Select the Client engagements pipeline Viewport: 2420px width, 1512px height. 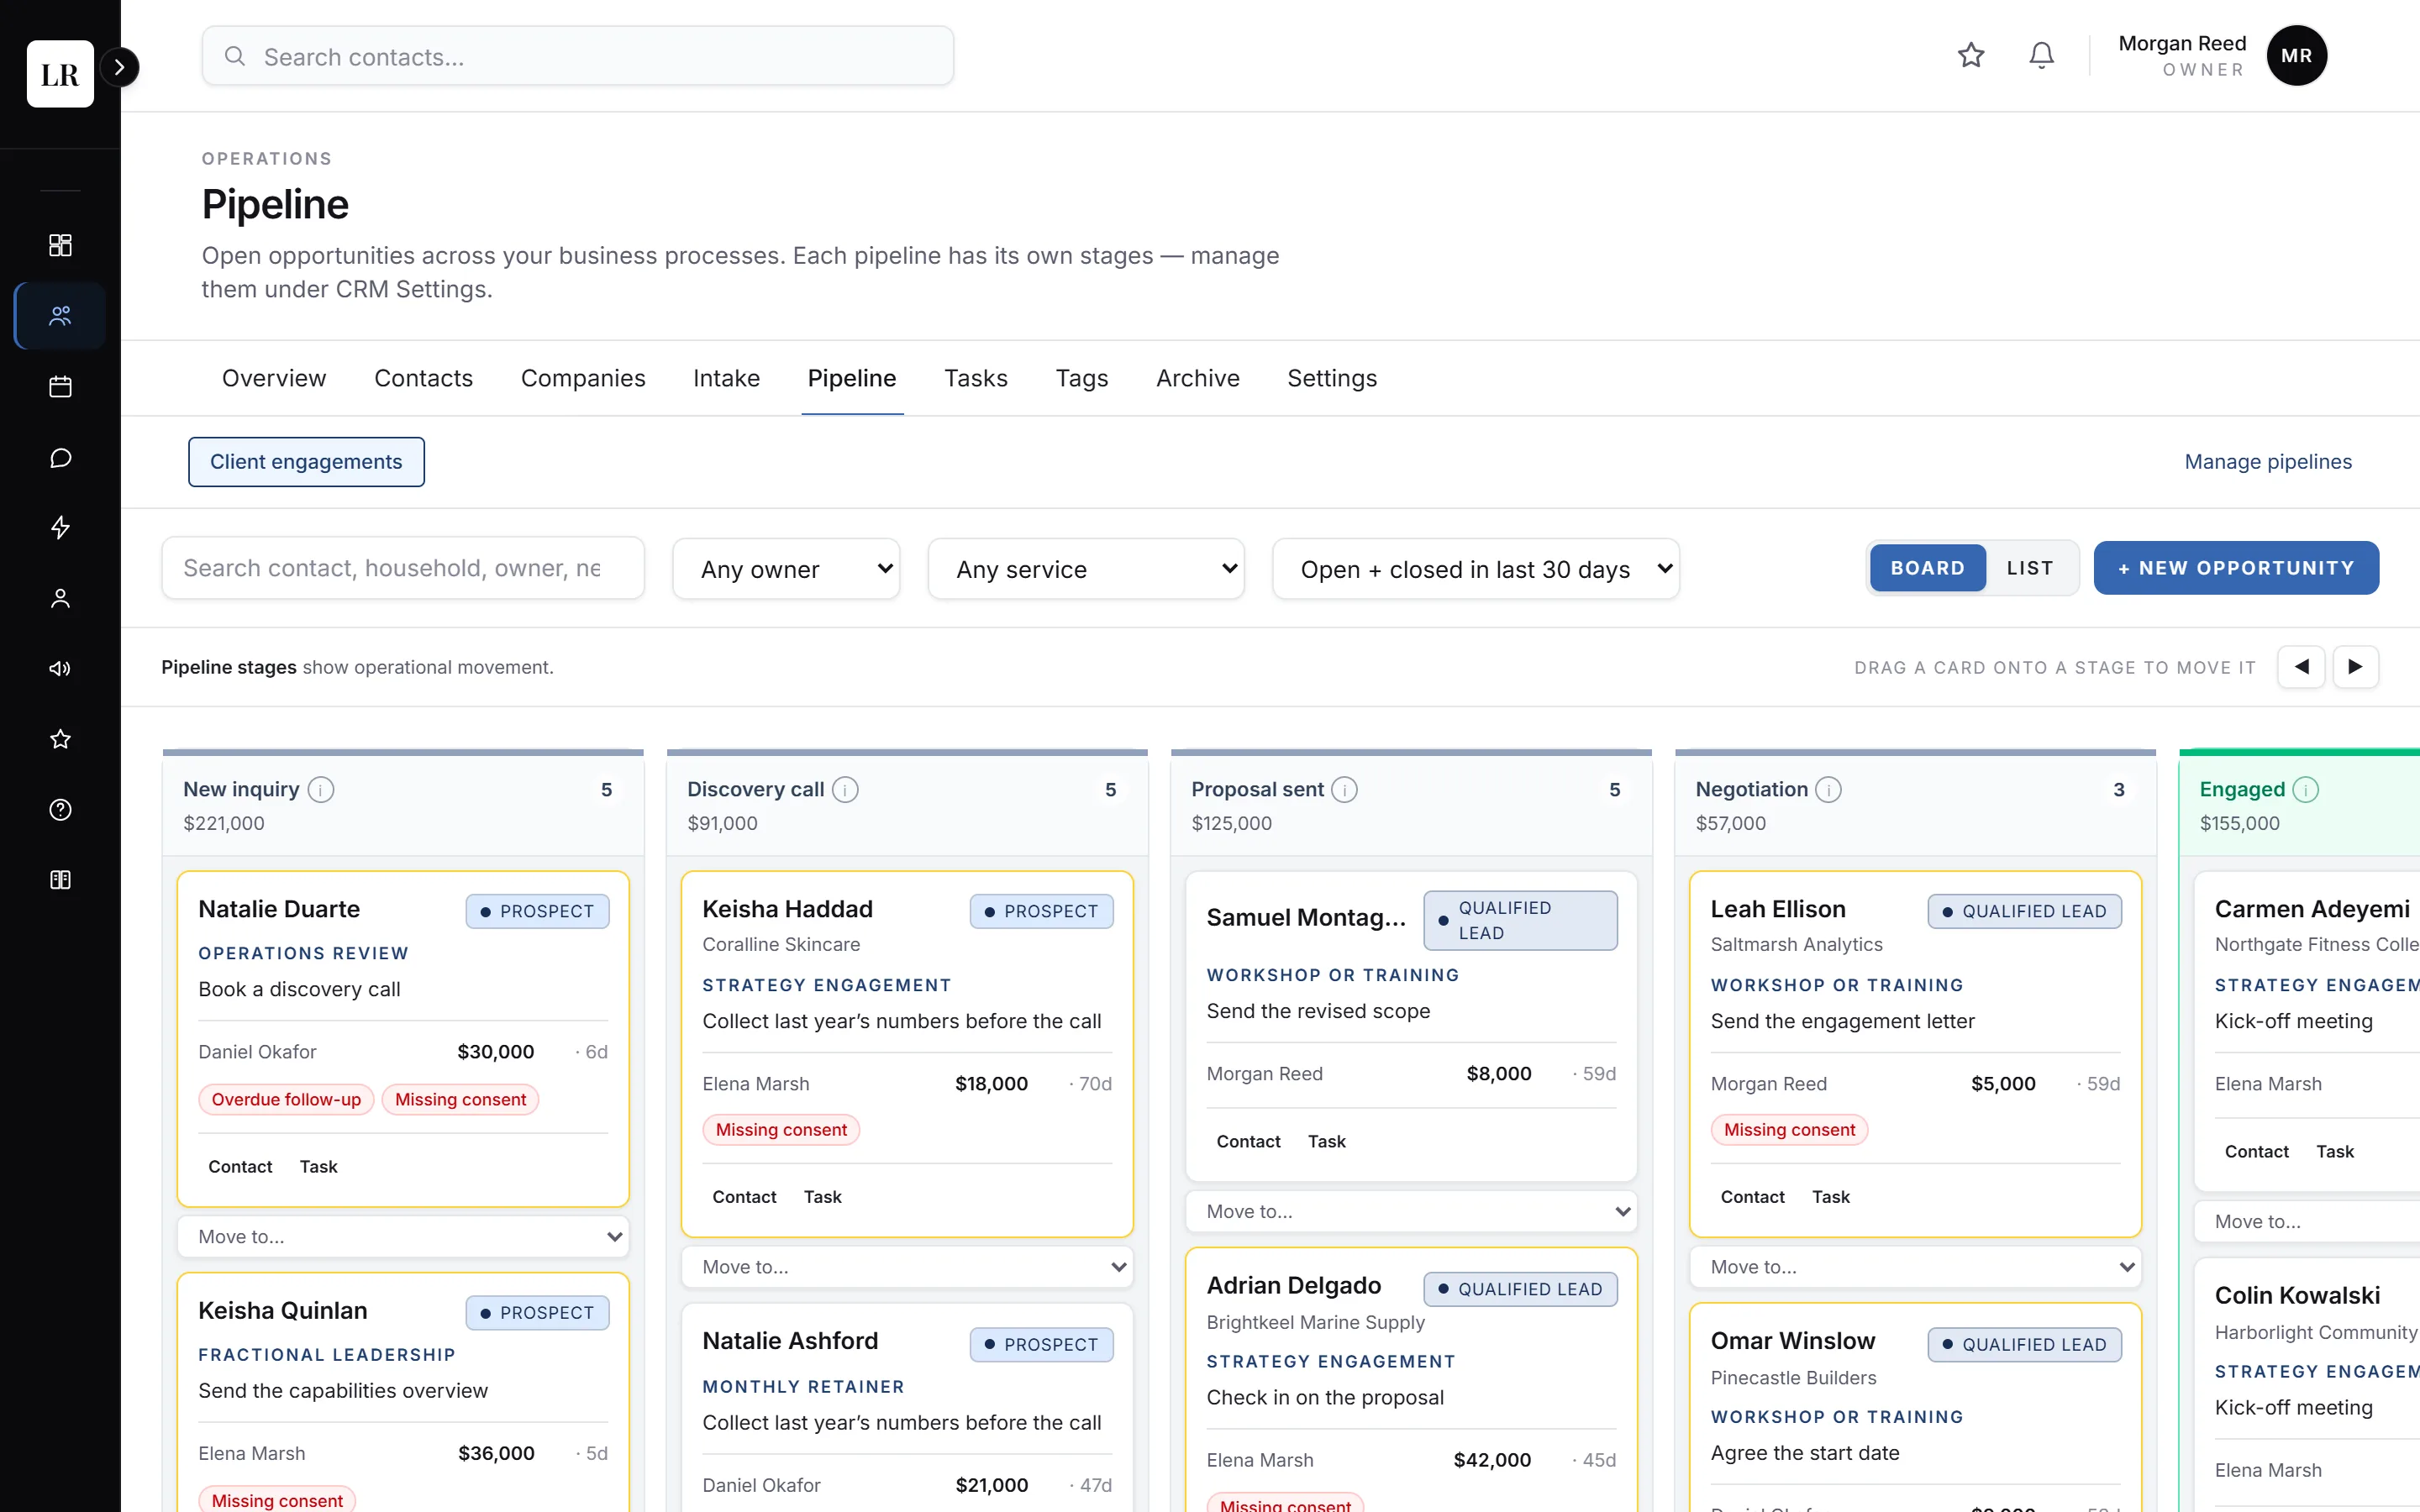pyautogui.click(x=306, y=462)
